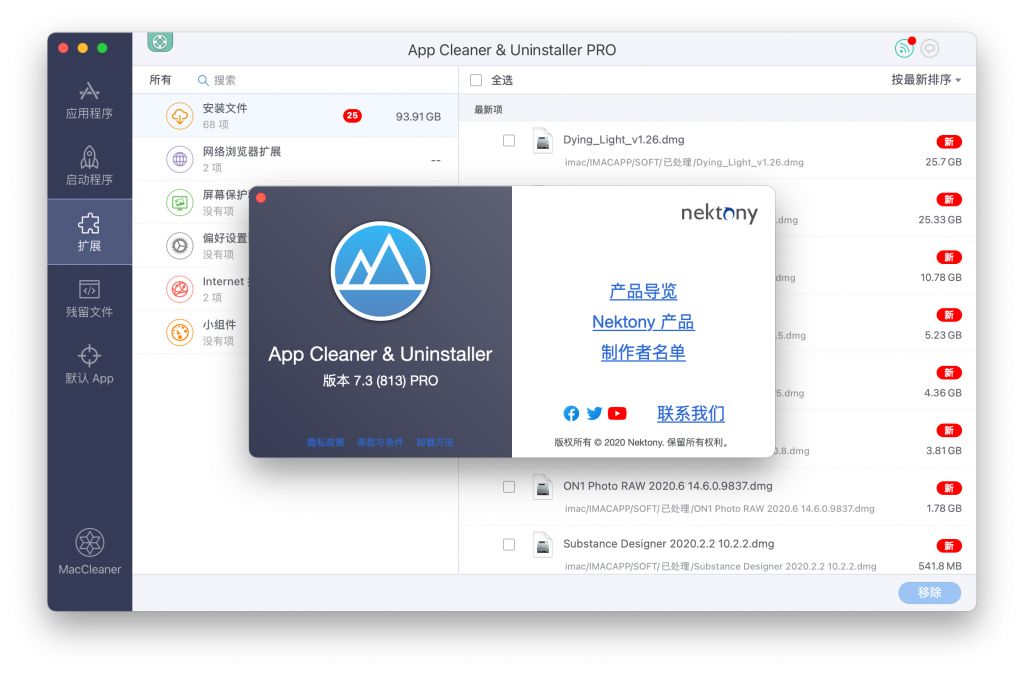Open Nektony Facebook page

[571, 413]
